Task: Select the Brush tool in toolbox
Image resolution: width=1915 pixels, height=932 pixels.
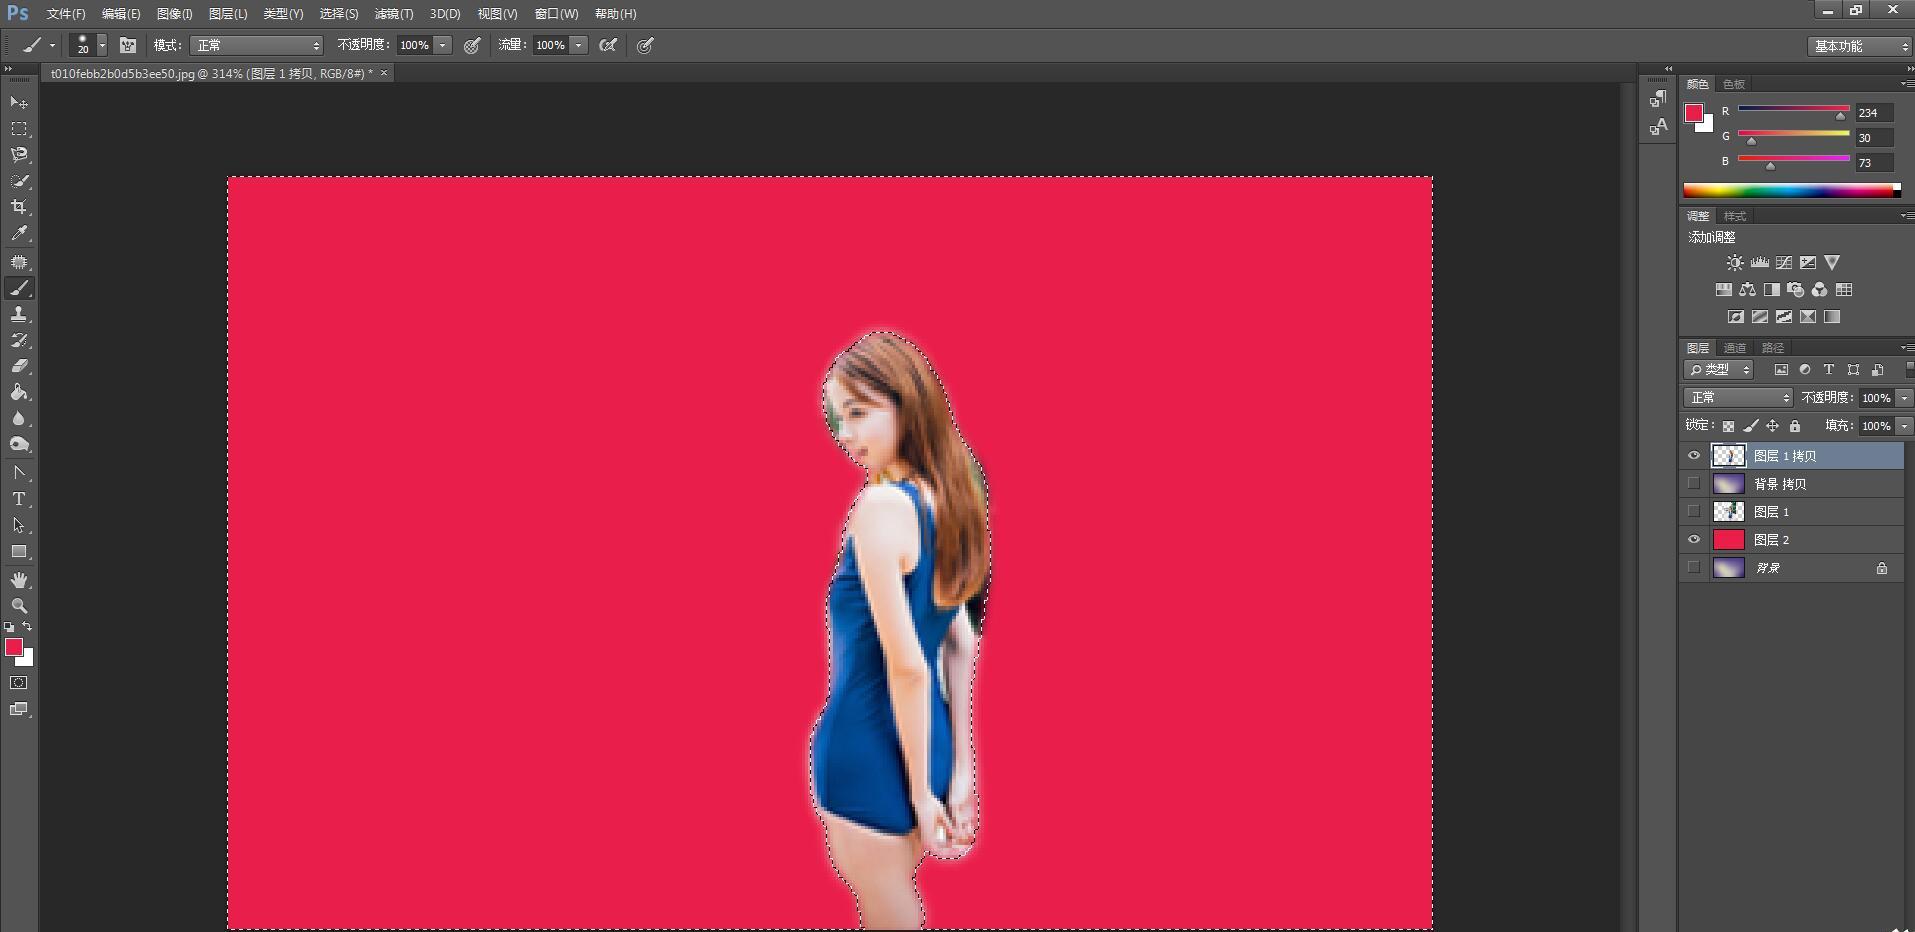Action: [x=19, y=288]
